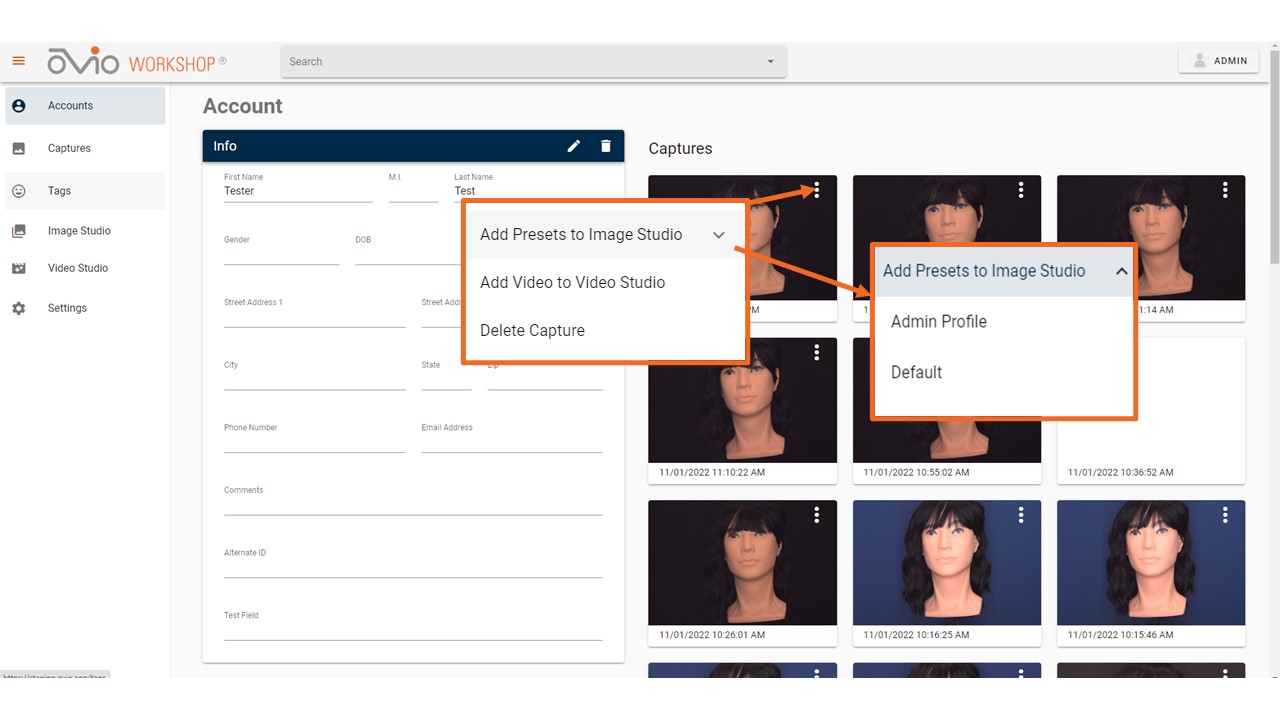
Task: Open the three-dot menu on the 10:16:25 AM capture
Action: point(1021,515)
